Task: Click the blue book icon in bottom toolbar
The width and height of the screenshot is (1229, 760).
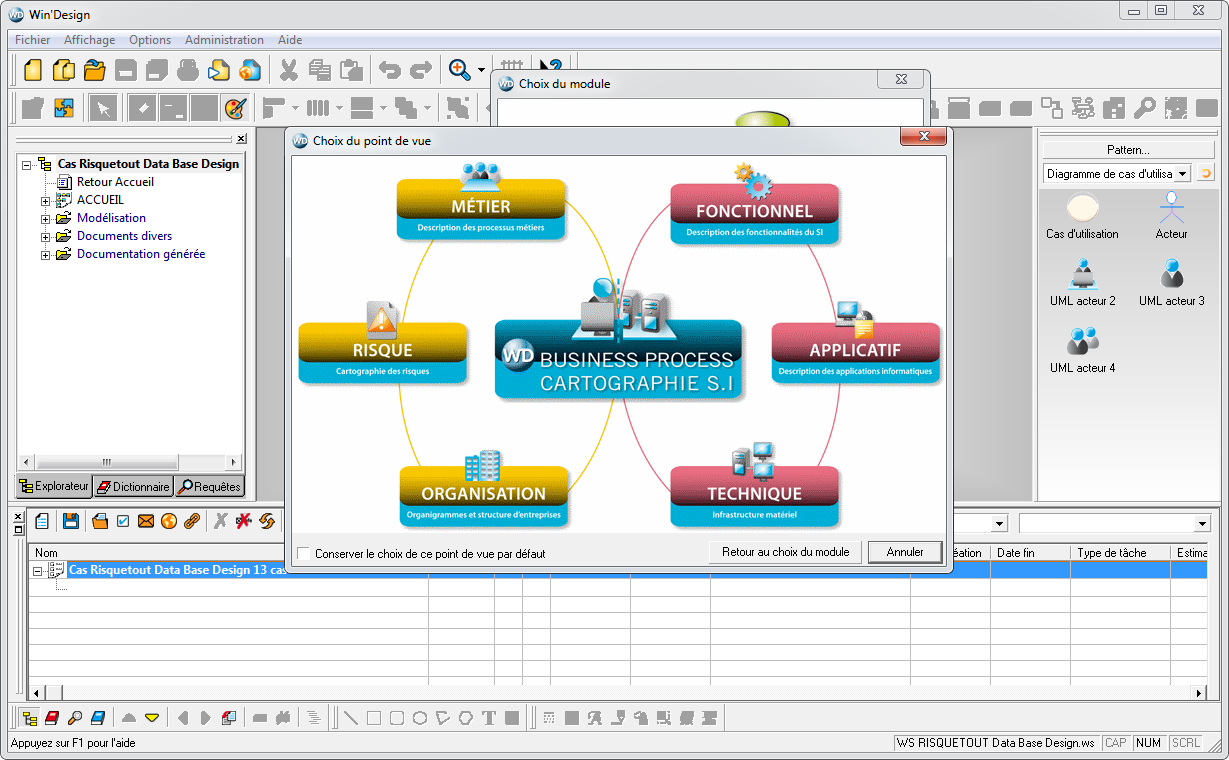Action: (x=98, y=717)
